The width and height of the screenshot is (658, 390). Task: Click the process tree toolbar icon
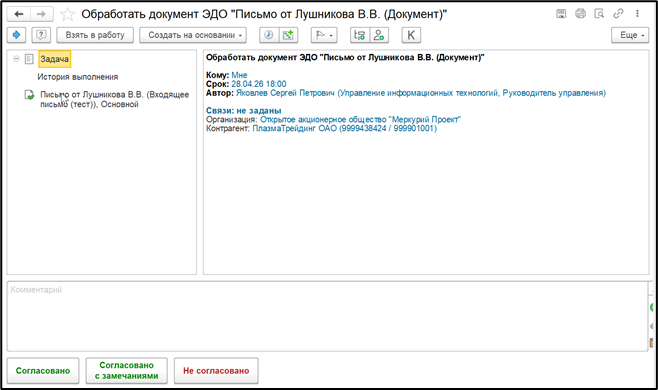tap(360, 35)
